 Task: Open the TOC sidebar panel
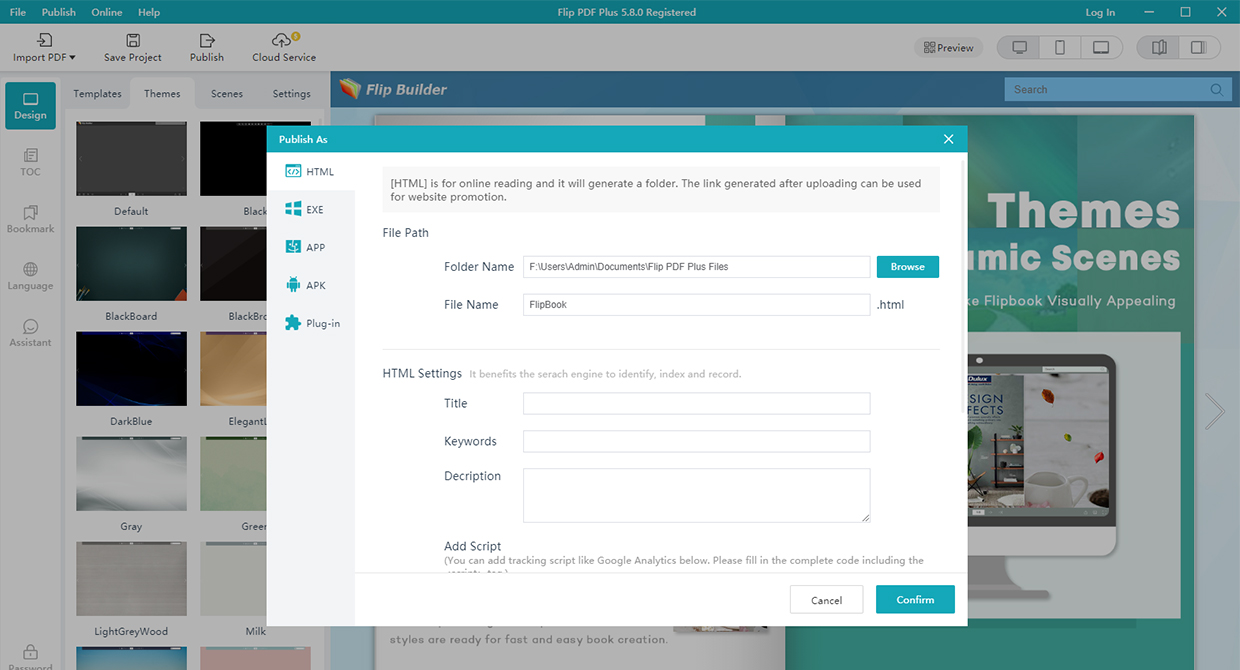(x=30, y=162)
